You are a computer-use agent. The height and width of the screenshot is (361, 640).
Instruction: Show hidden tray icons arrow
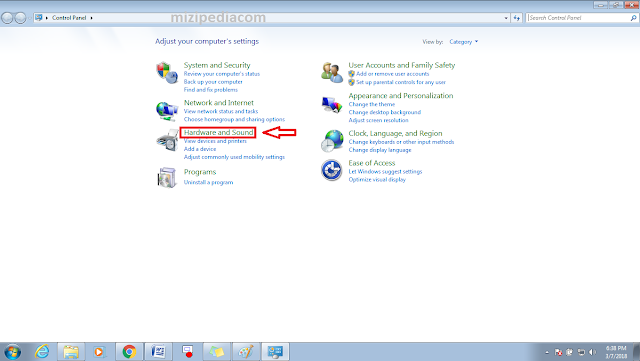pos(547,352)
